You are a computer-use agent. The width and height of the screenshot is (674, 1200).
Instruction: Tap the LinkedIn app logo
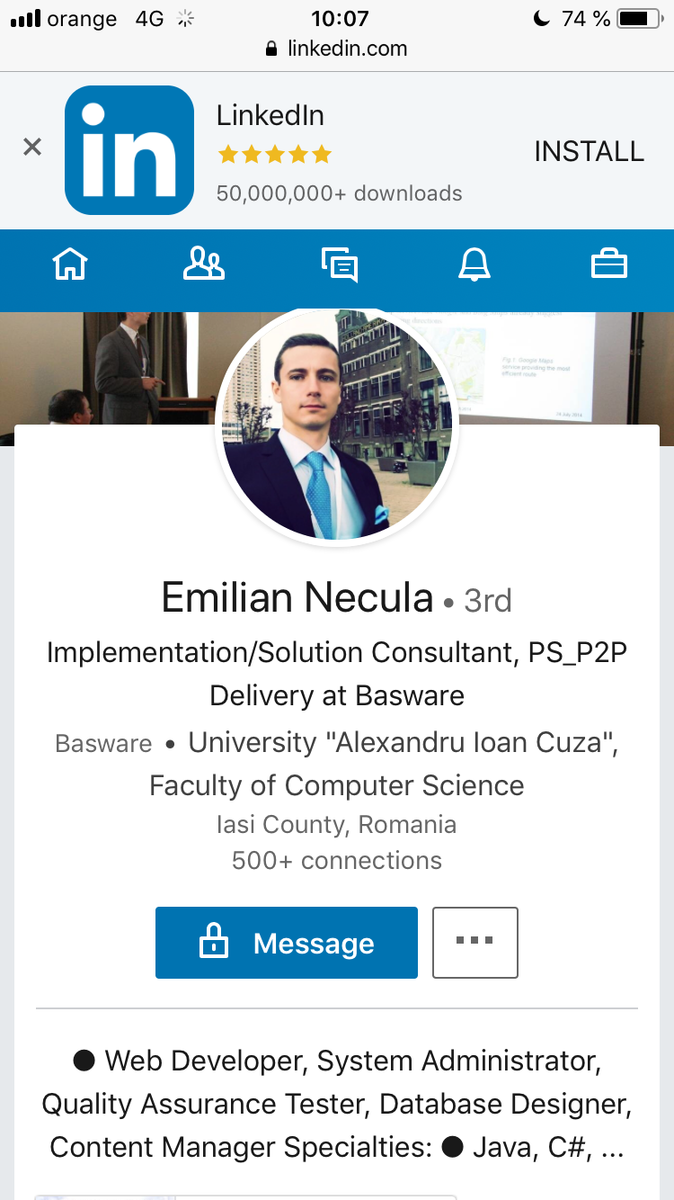pyautogui.click(x=129, y=150)
